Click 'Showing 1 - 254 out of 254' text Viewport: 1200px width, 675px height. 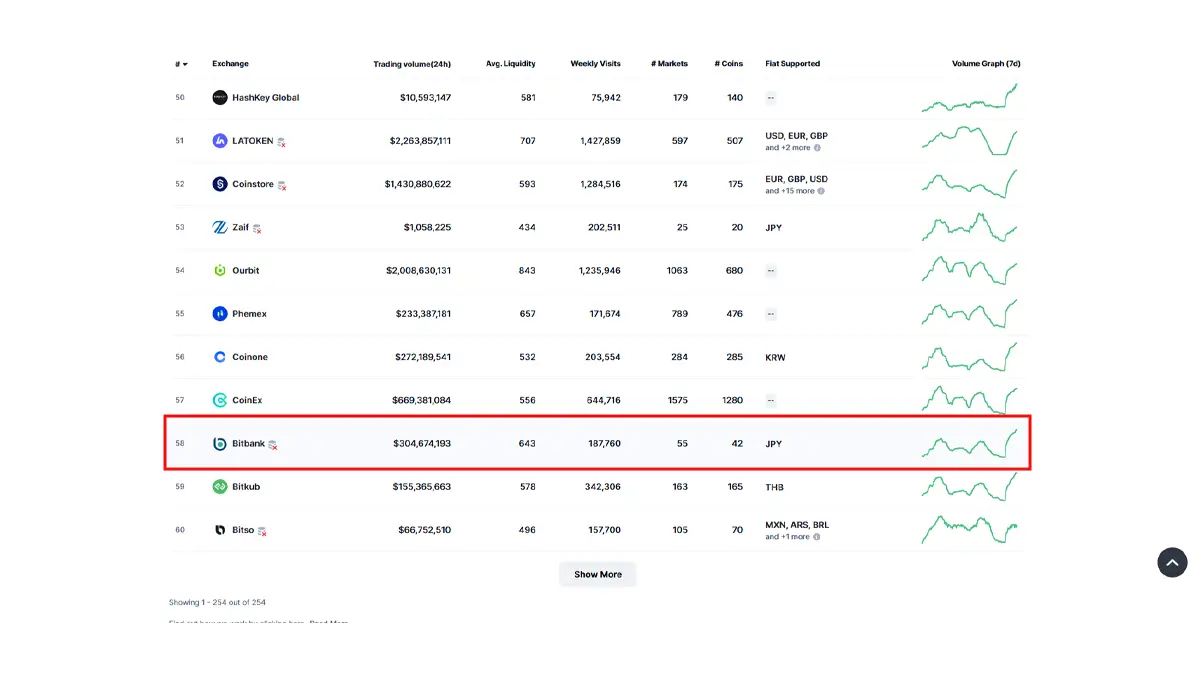click(217, 602)
